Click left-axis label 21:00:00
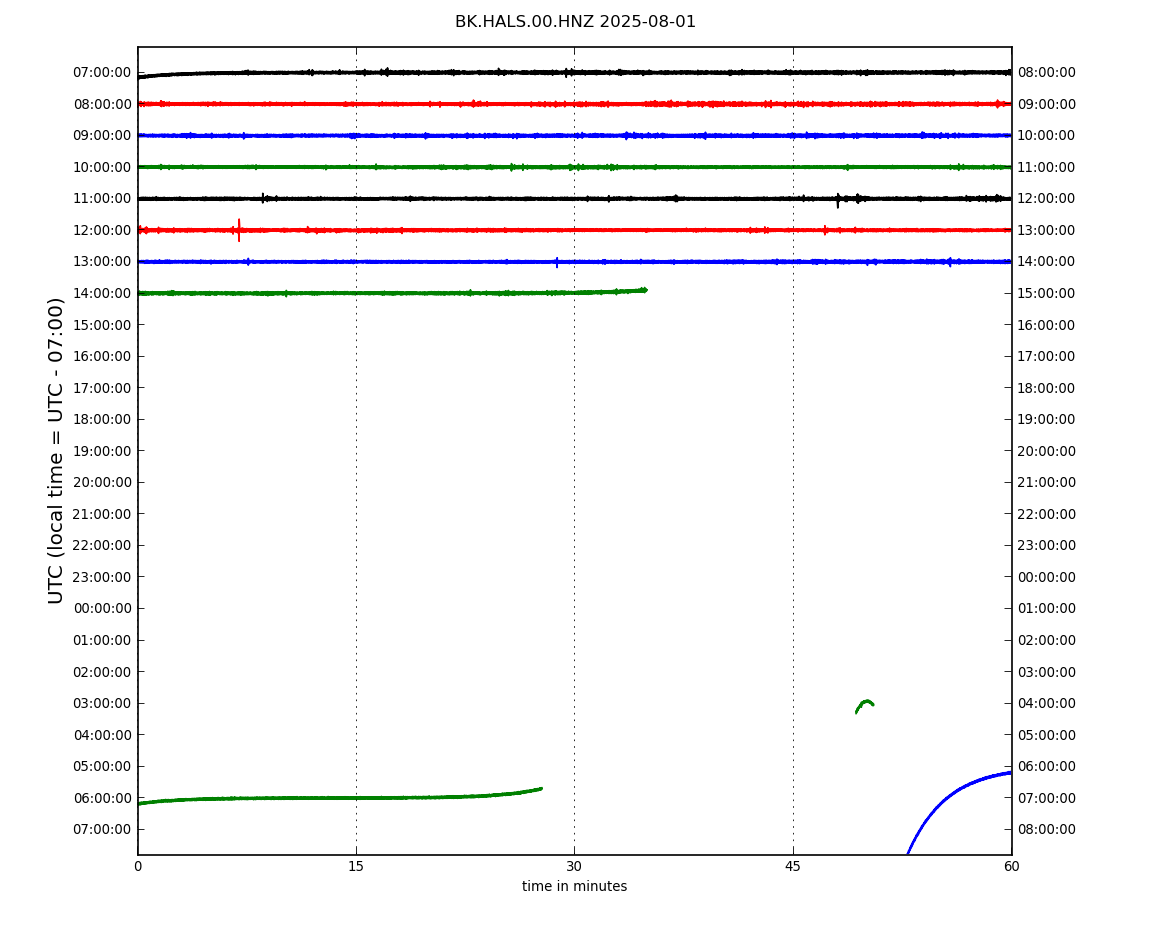The height and width of the screenshot is (950, 1150). (102, 514)
